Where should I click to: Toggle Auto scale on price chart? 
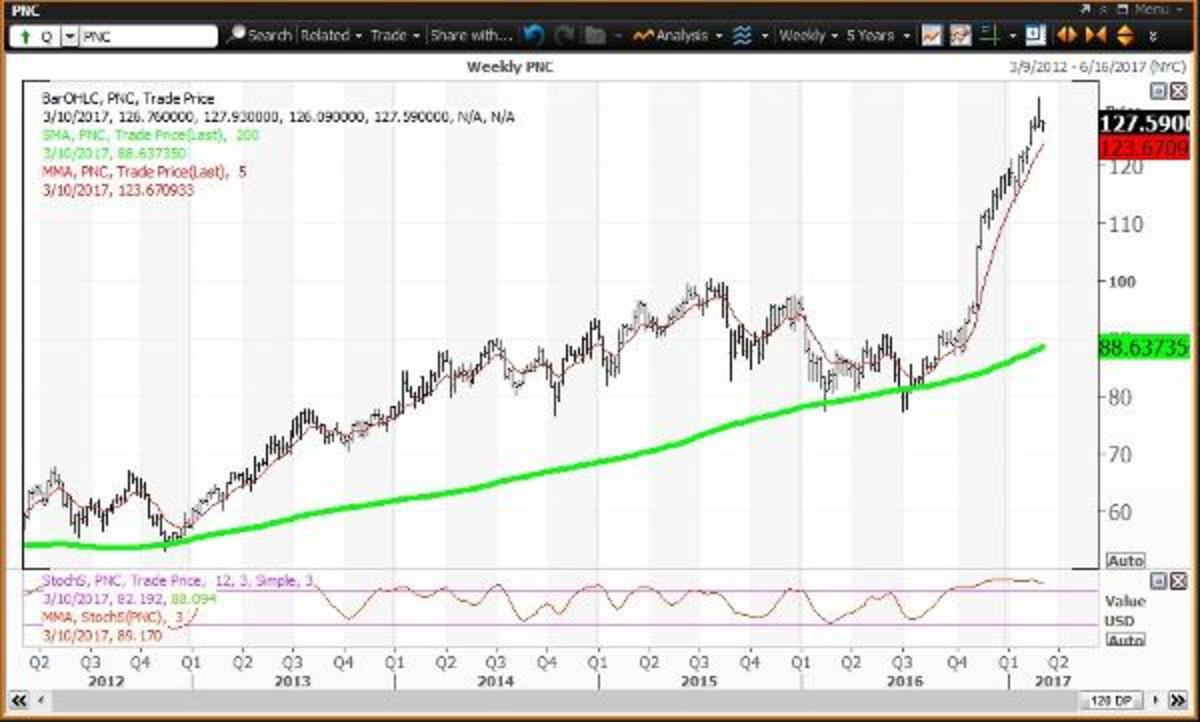tap(1125, 561)
